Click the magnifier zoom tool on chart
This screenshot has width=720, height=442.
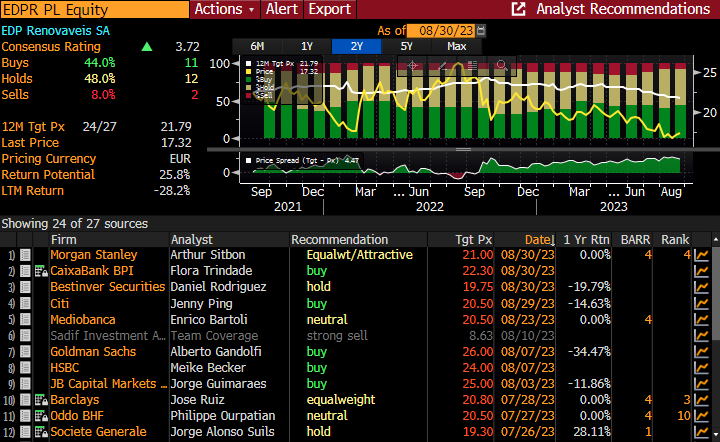pyautogui.click(x=502, y=65)
